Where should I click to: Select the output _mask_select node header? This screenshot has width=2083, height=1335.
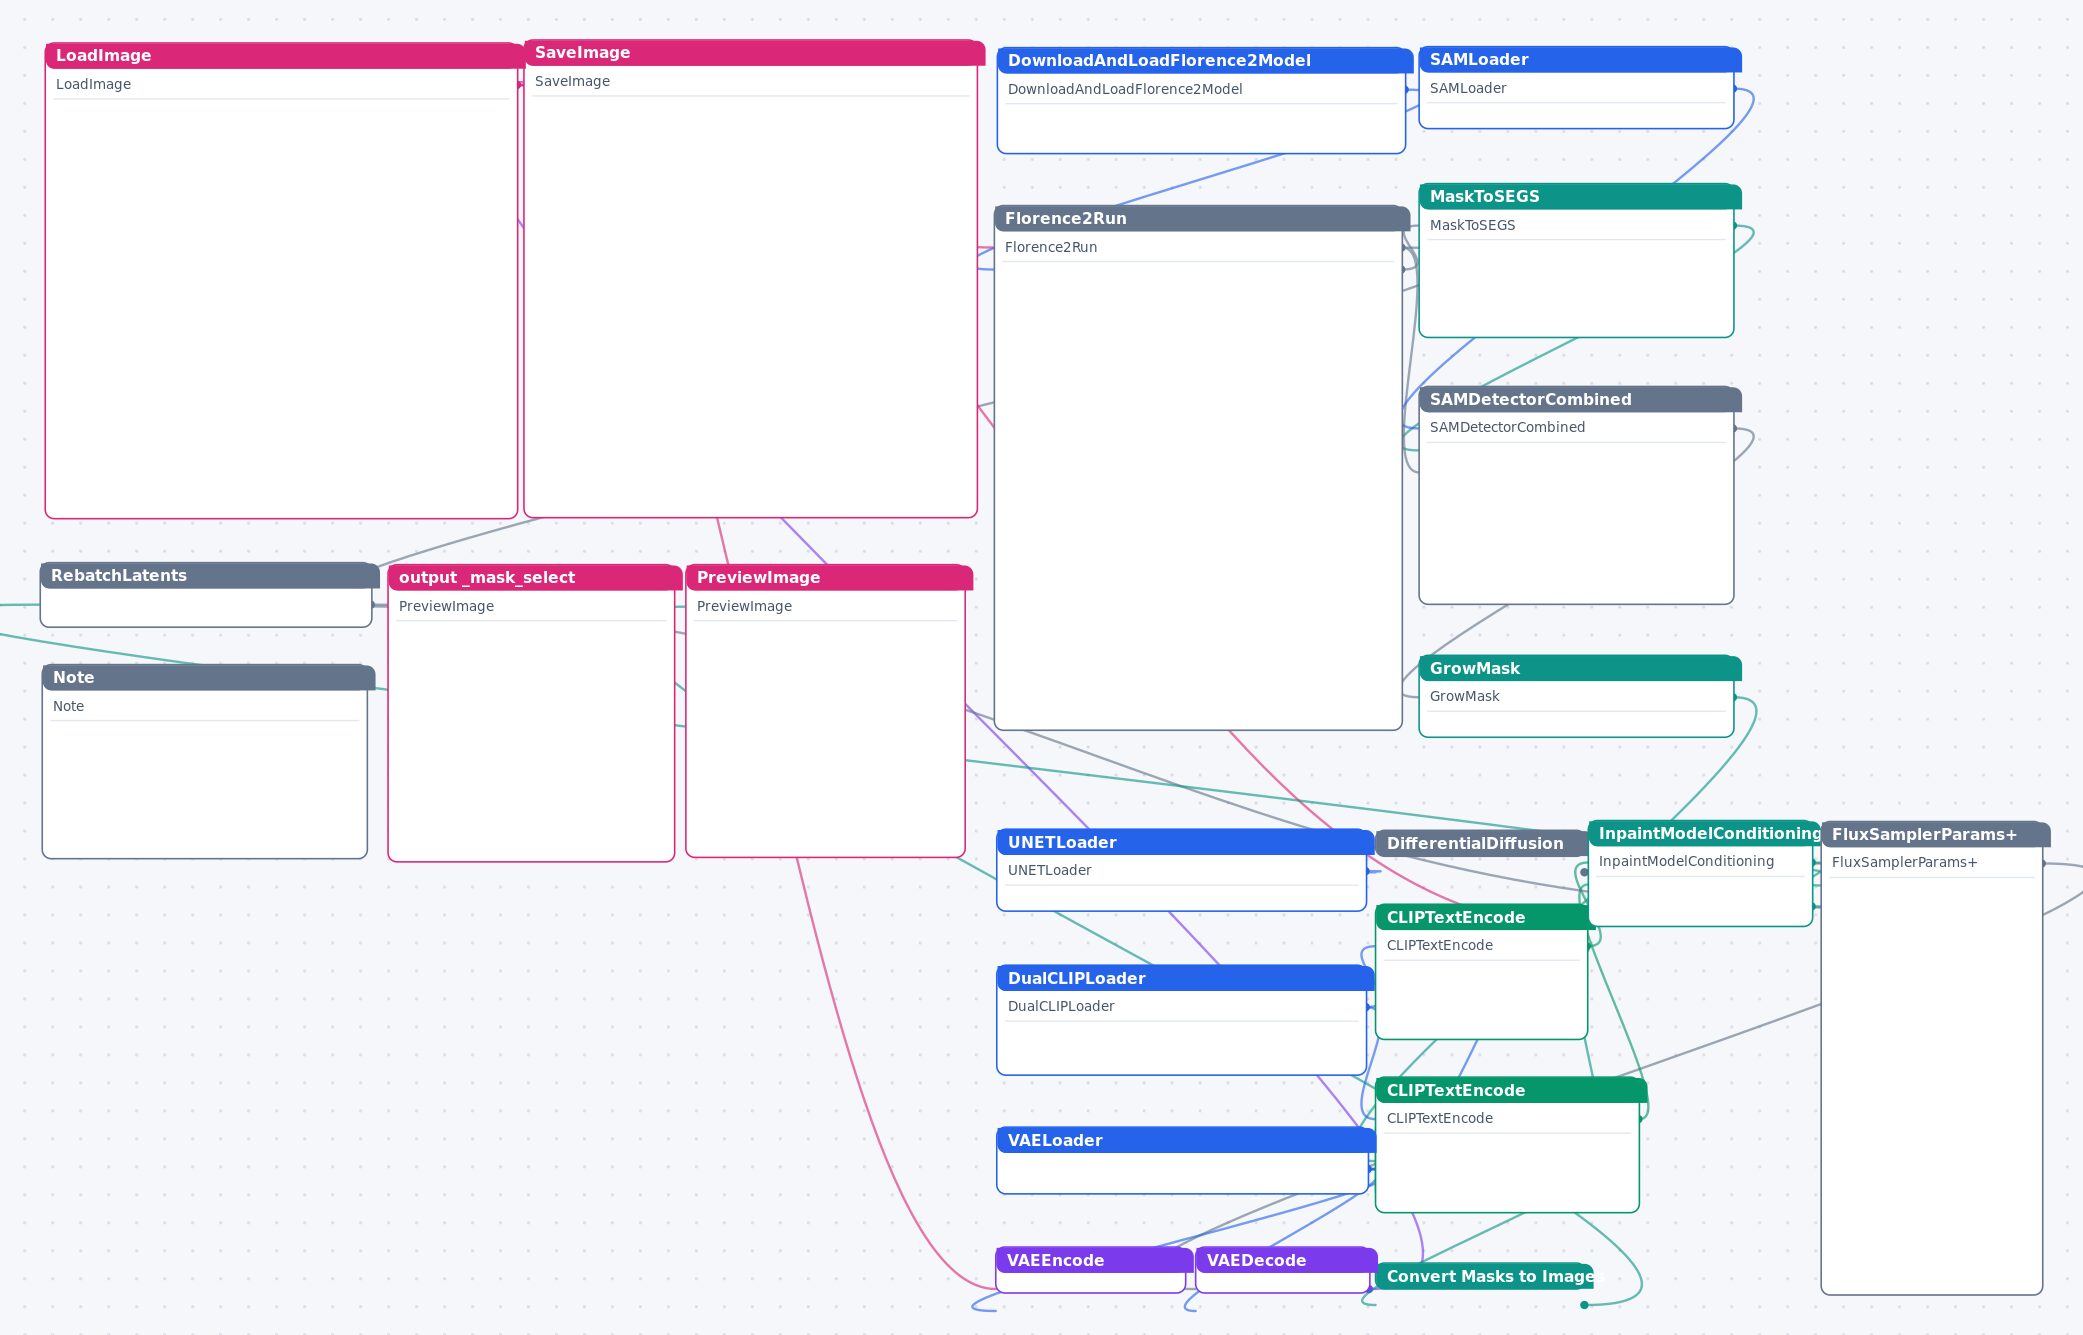(535, 578)
